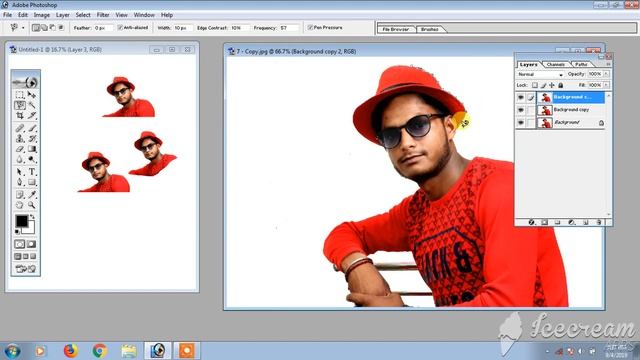Toggle Lock transparent pixels checkbox
Image resolution: width=640 pixels, height=360 pixels.
535,85
